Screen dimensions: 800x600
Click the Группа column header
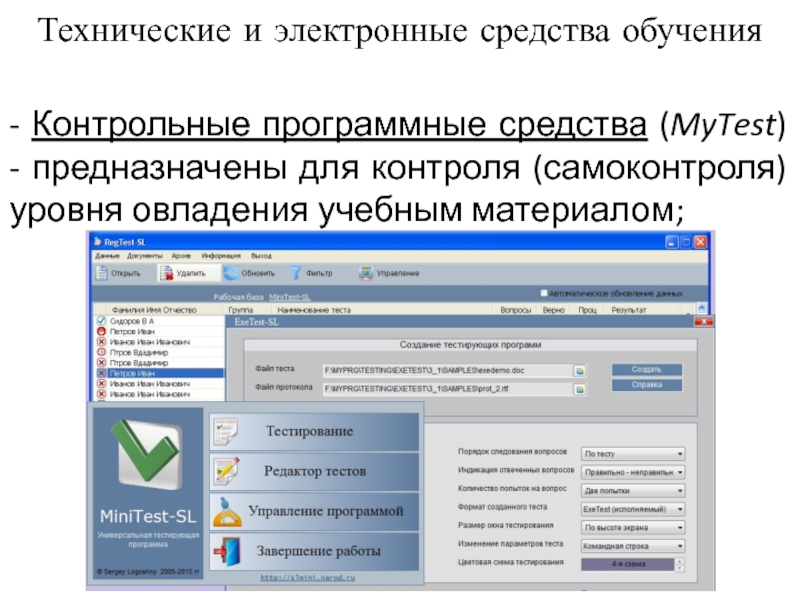click(x=240, y=310)
